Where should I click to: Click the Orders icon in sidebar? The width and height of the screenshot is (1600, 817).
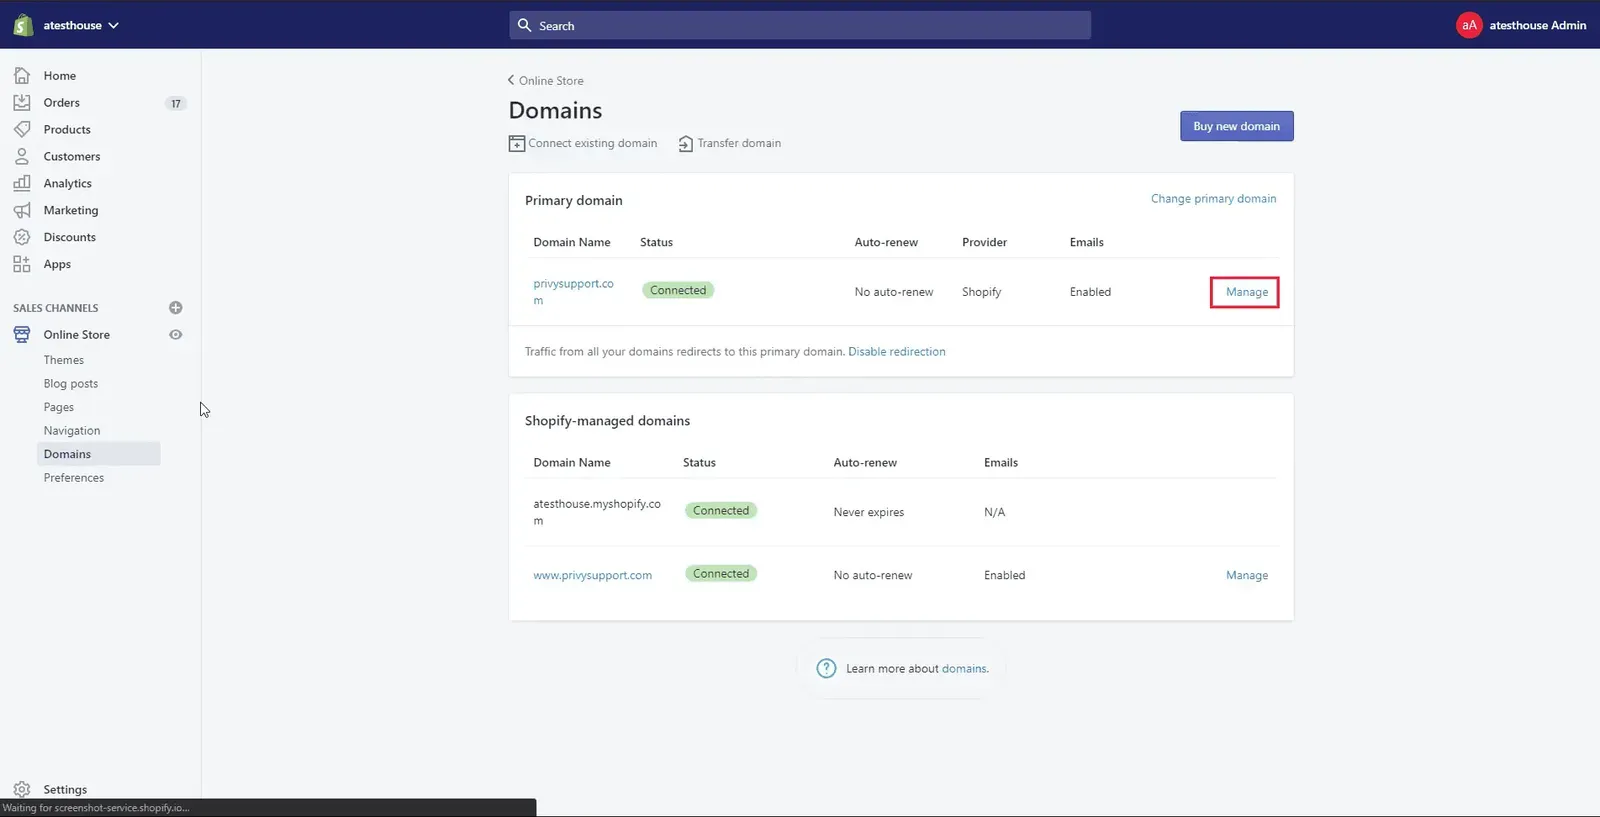(22, 103)
